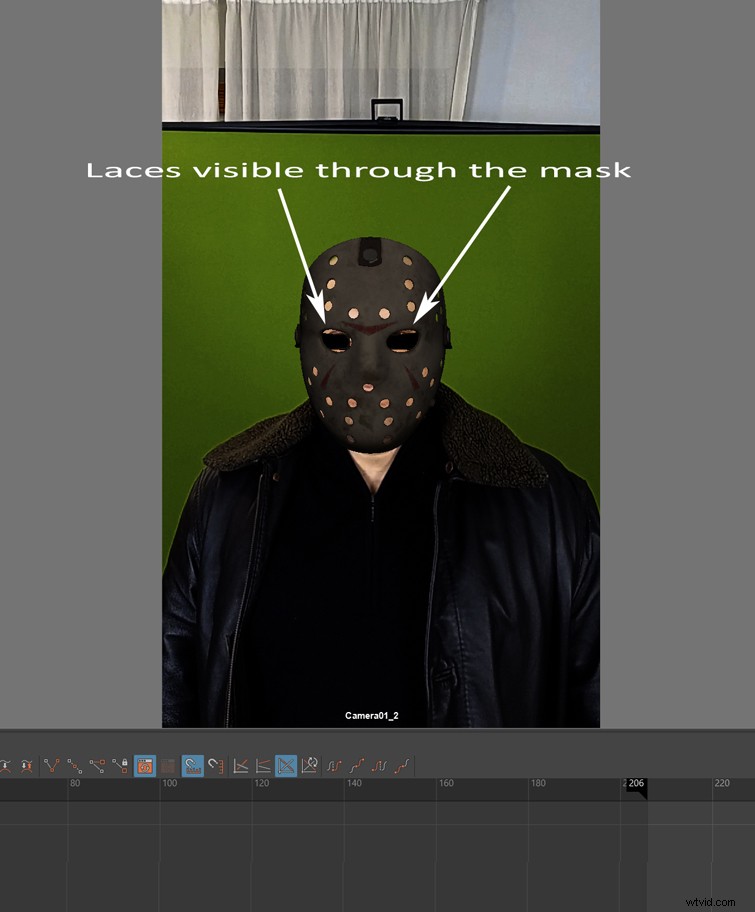The width and height of the screenshot is (755, 912).
Task: Toggle the highlighted Normalized View icon
Action: point(286,767)
